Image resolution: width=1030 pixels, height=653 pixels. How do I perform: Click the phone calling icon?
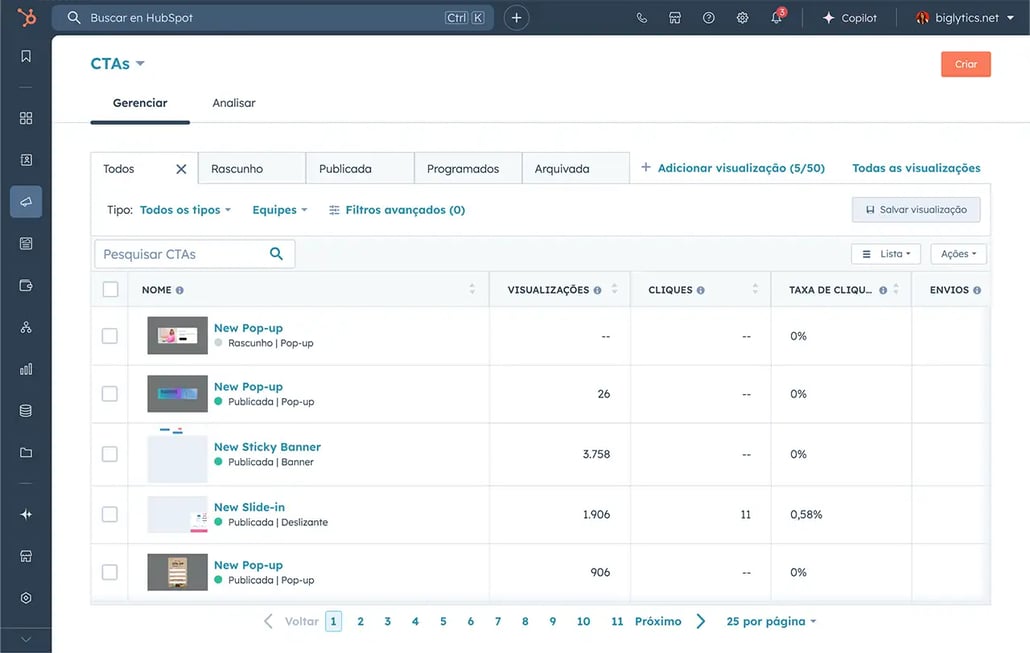click(642, 18)
